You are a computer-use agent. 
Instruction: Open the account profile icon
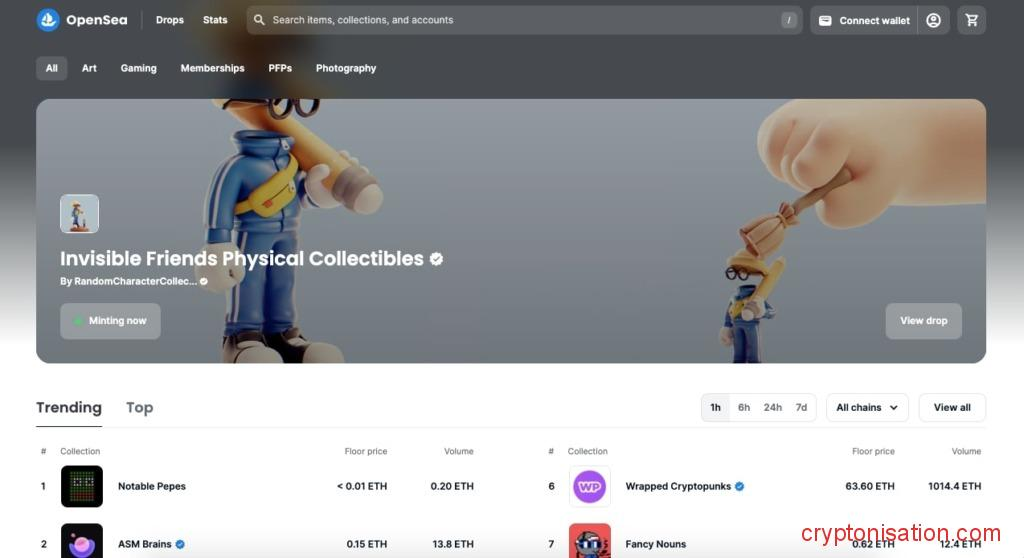933,20
